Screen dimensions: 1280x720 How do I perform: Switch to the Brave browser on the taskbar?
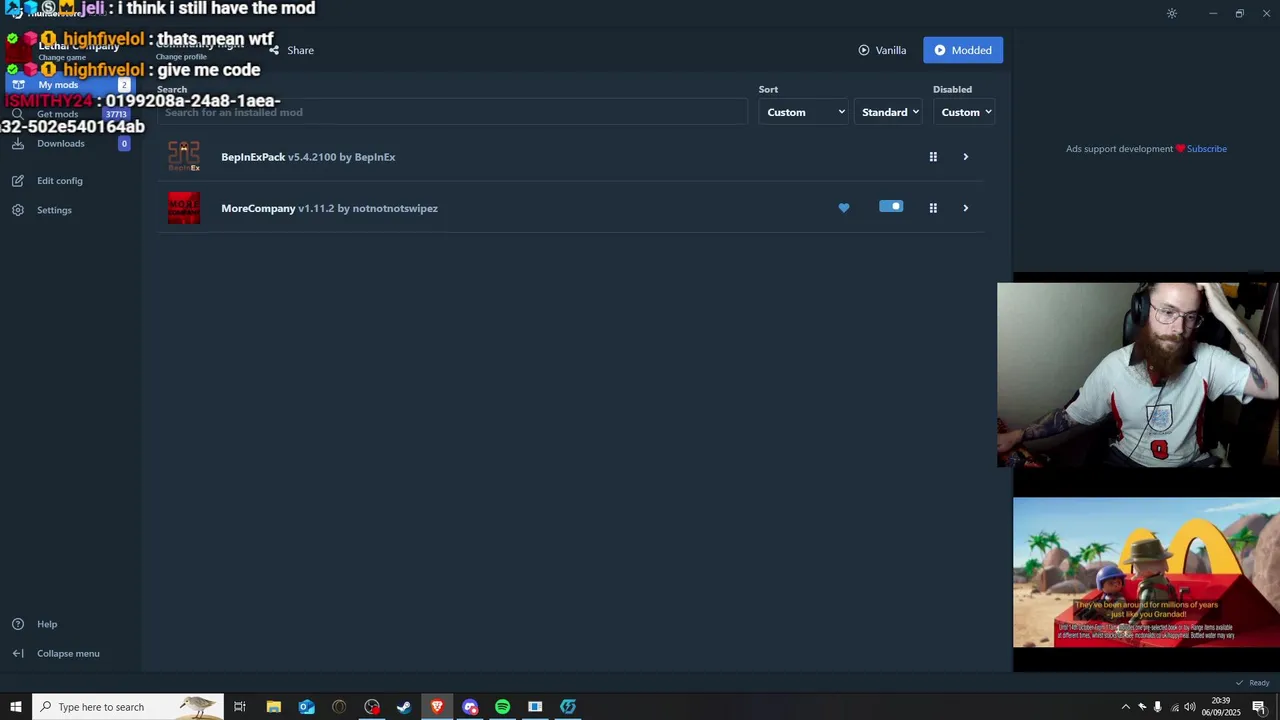[x=437, y=707]
